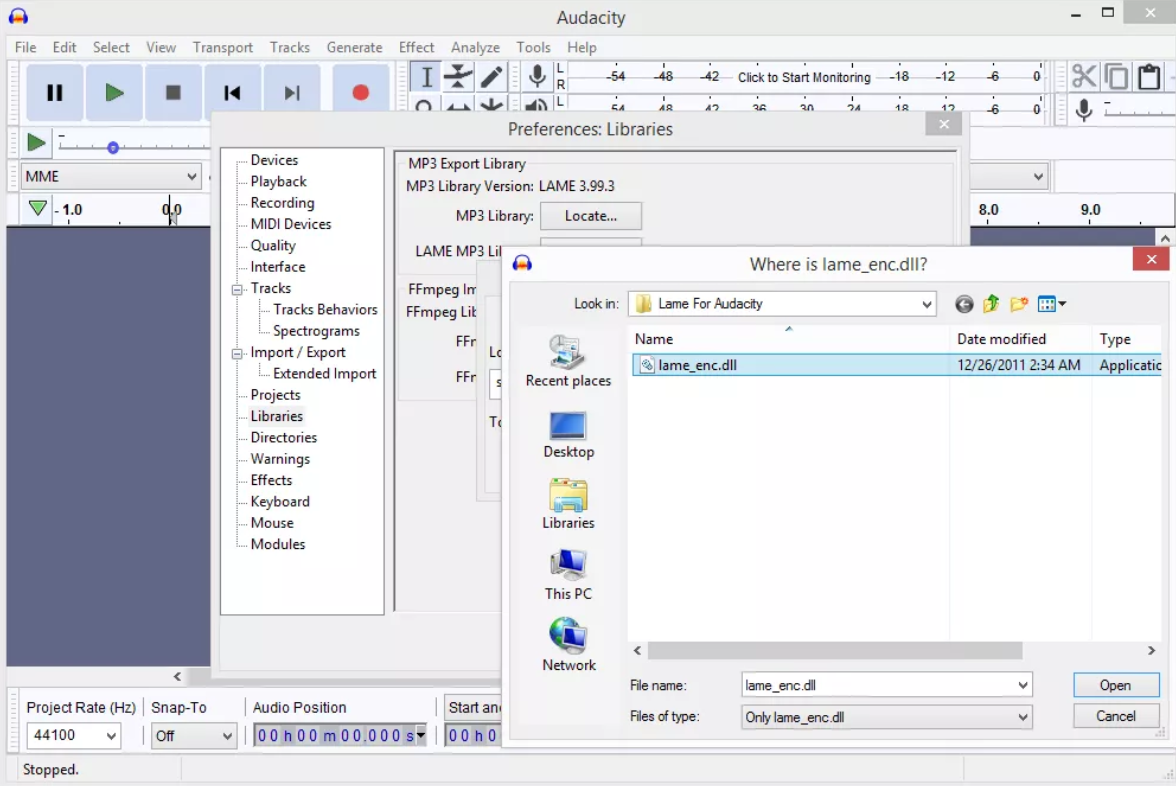This screenshot has height=786, width=1176.
Task: Open the Desktop shortcut in the file dialog
Action: coord(568,434)
